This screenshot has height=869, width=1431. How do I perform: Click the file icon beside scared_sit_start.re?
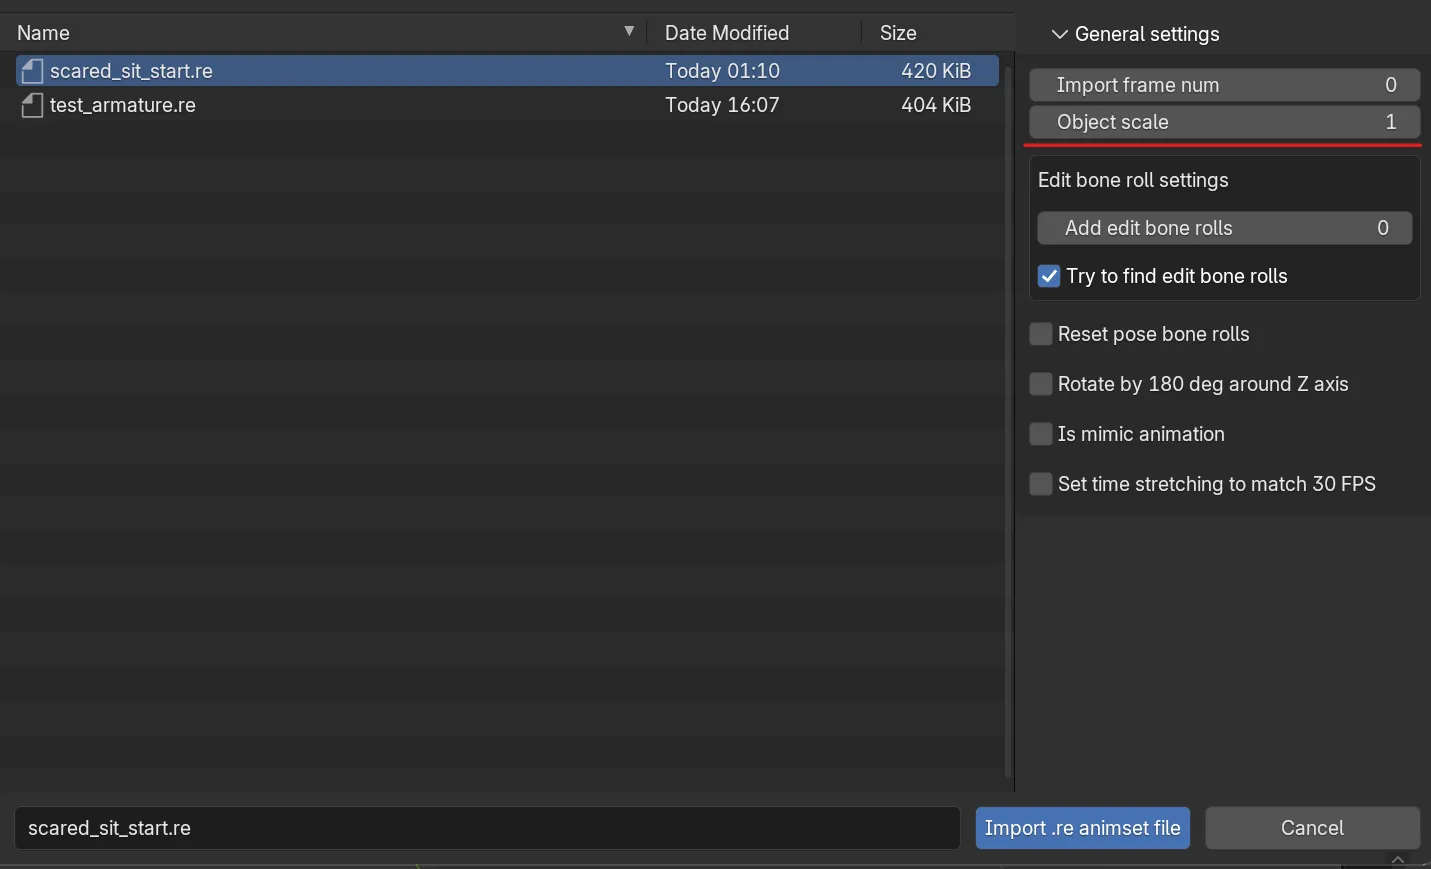tap(31, 71)
